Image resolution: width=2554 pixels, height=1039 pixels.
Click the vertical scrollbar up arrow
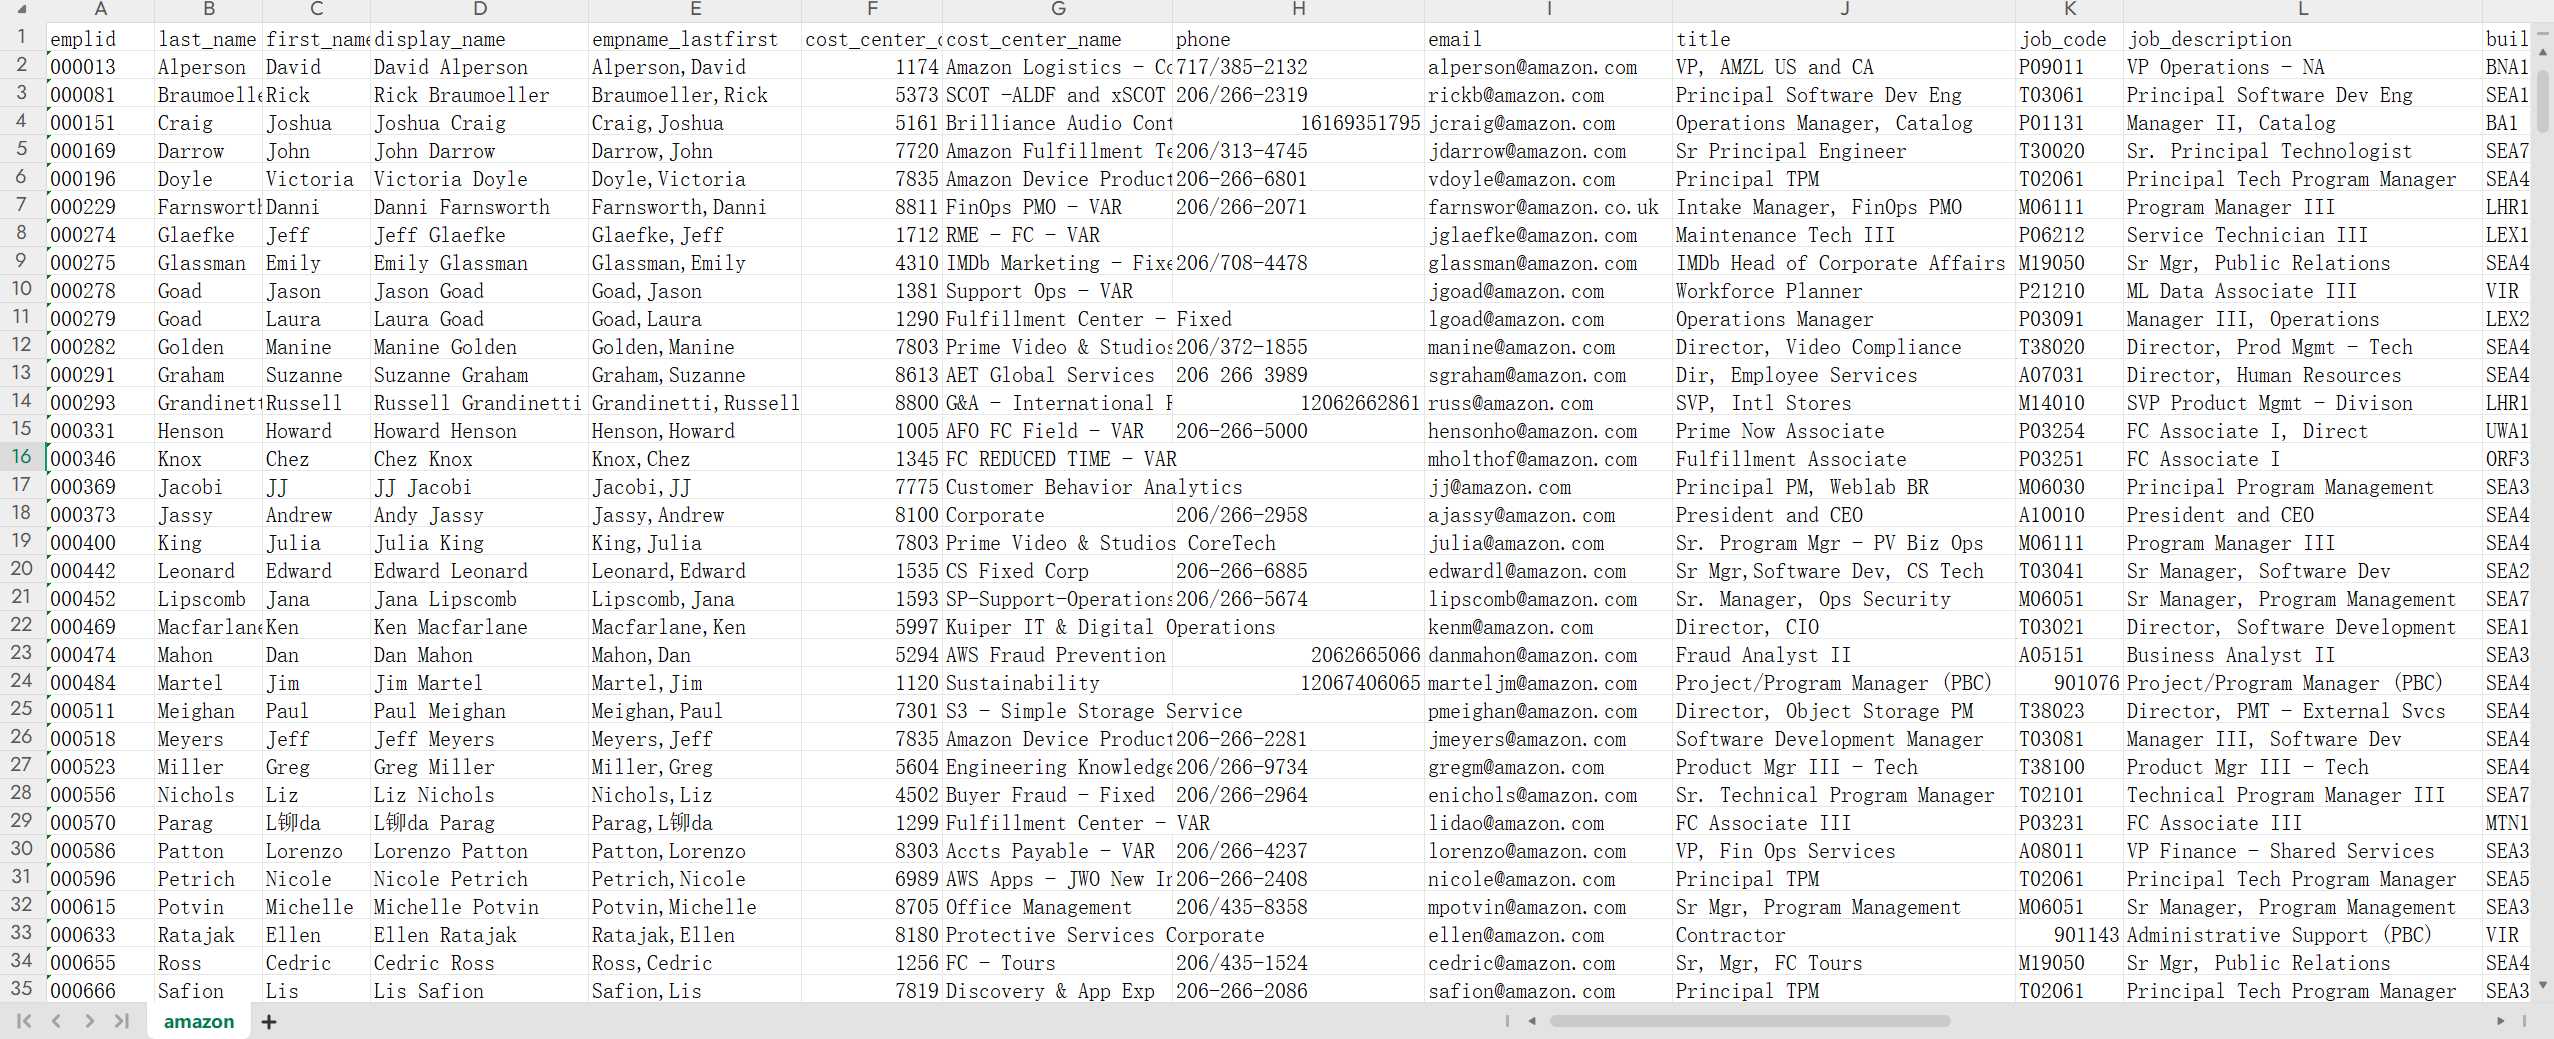pos(2544,50)
